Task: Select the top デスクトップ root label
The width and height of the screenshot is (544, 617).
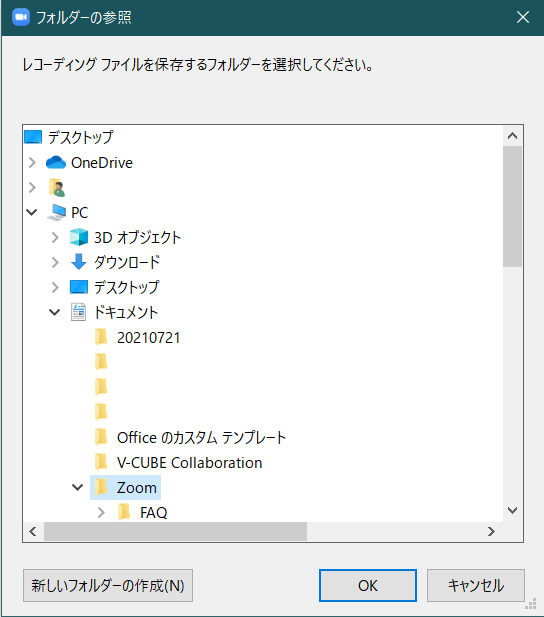Action: pyautogui.click(x=81, y=138)
